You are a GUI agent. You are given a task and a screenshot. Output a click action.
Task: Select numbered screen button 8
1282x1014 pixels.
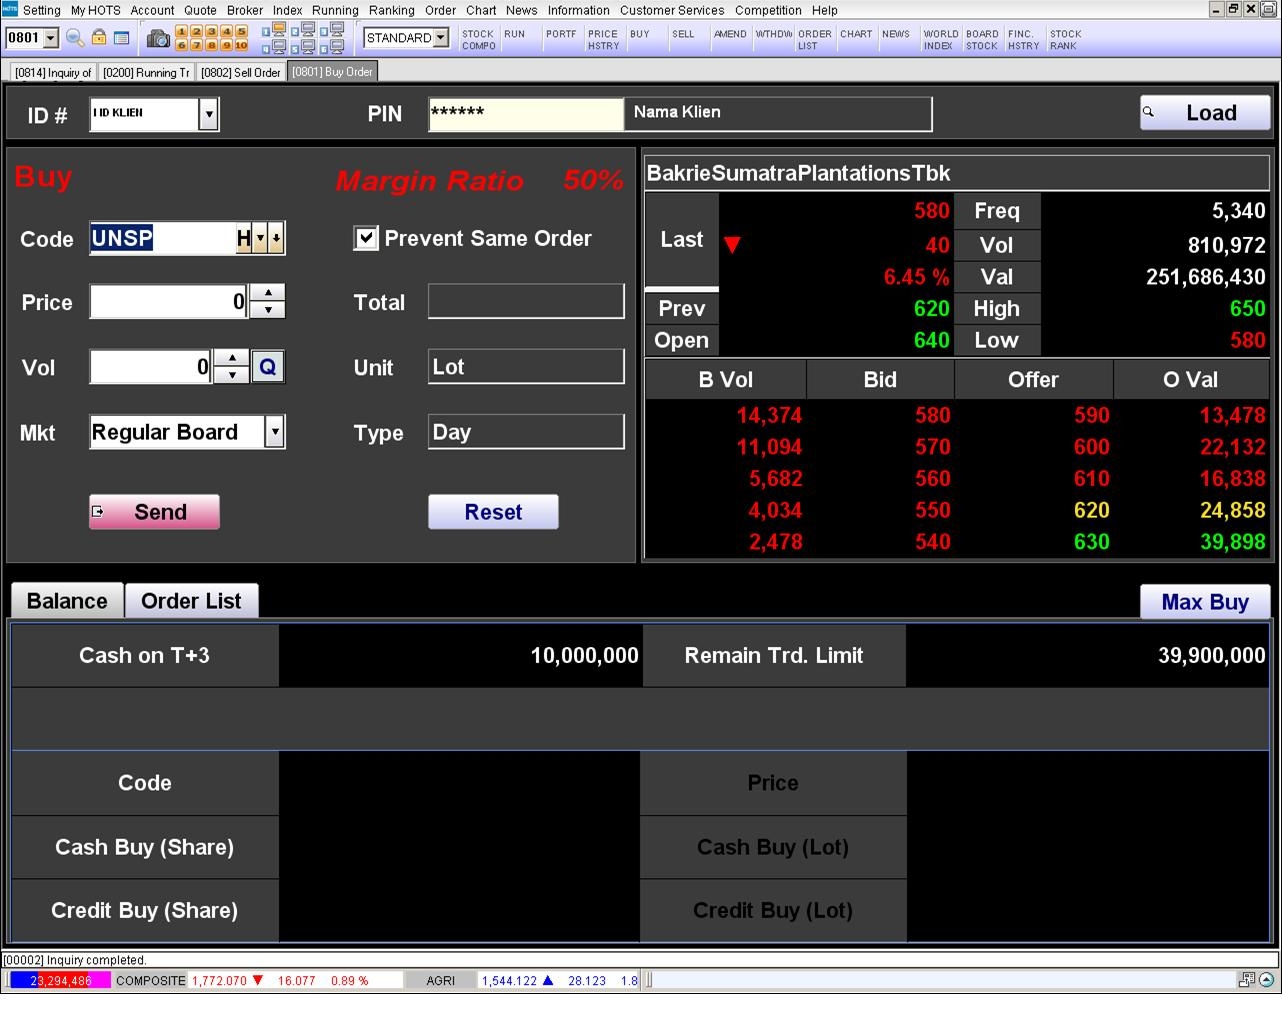(211, 45)
